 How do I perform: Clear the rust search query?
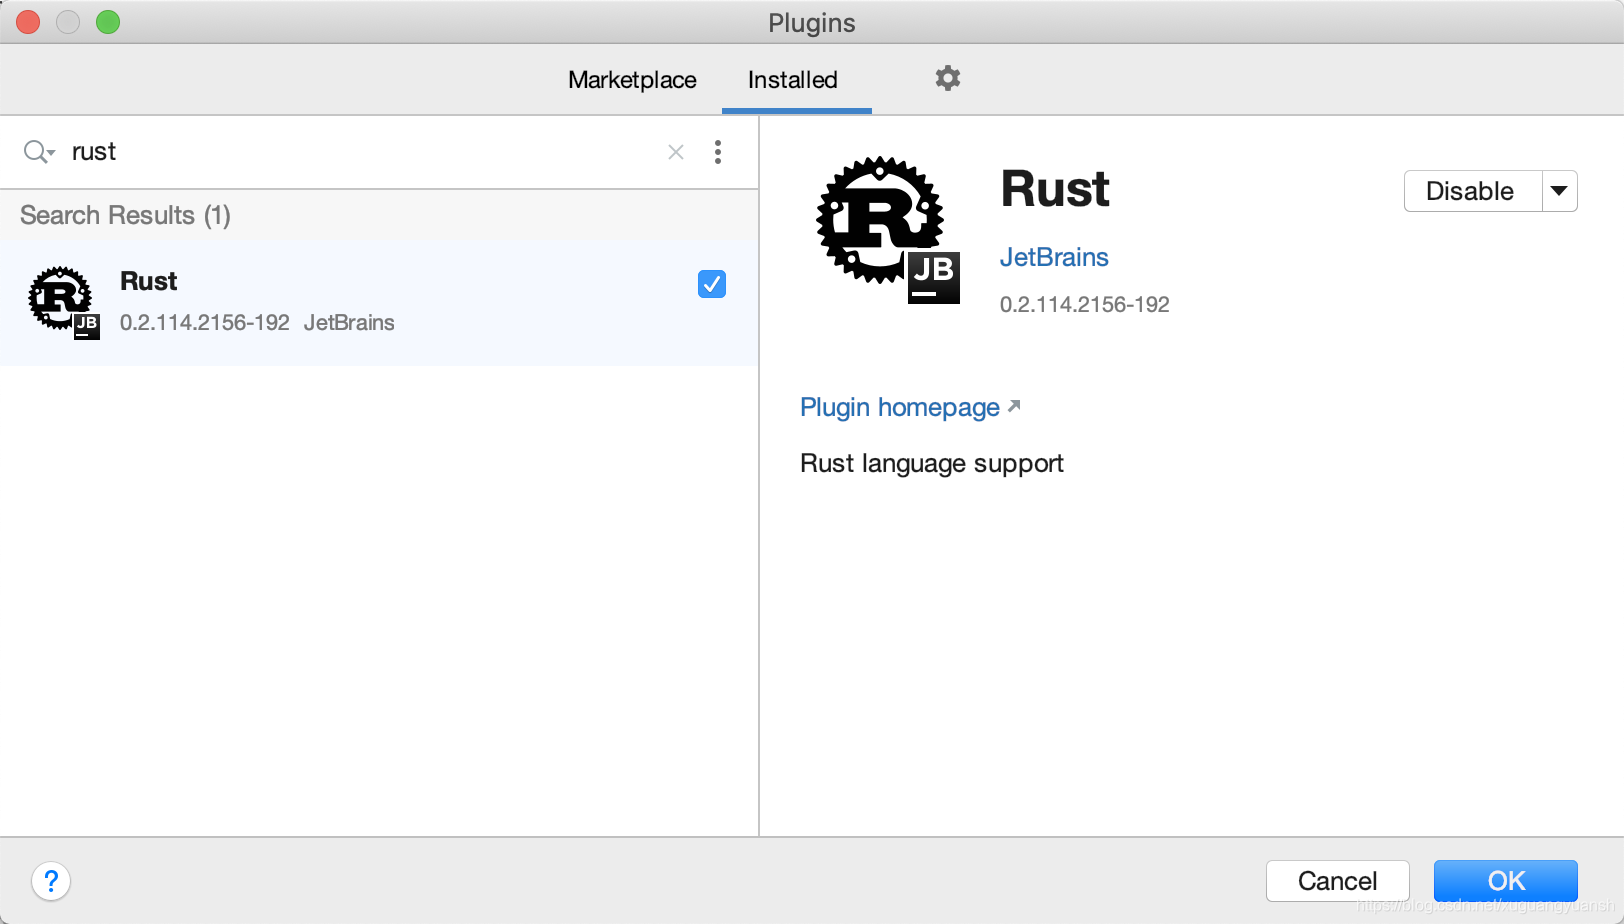tap(676, 151)
